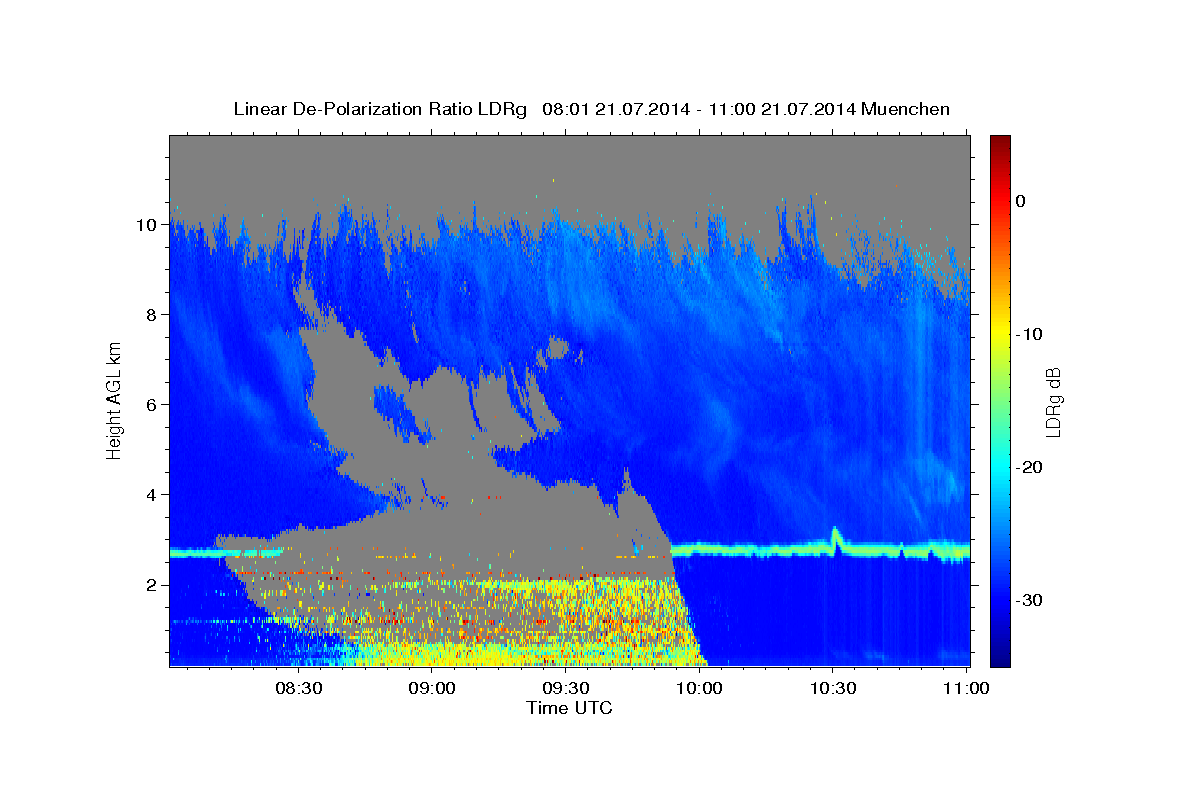The width and height of the screenshot is (1200, 800).
Task: Click the height axis label '6'
Action: (153, 405)
